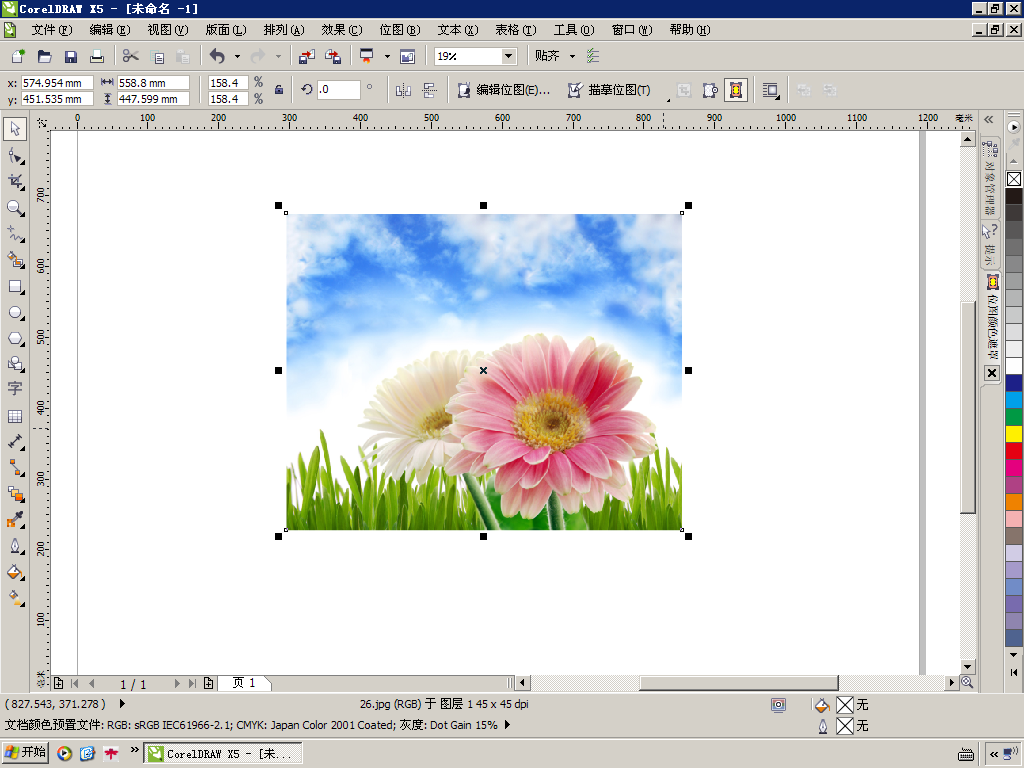Collapse the docker panel with chevrons
Image resolution: width=1024 pixels, height=768 pixels.
(x=989, y=119)
